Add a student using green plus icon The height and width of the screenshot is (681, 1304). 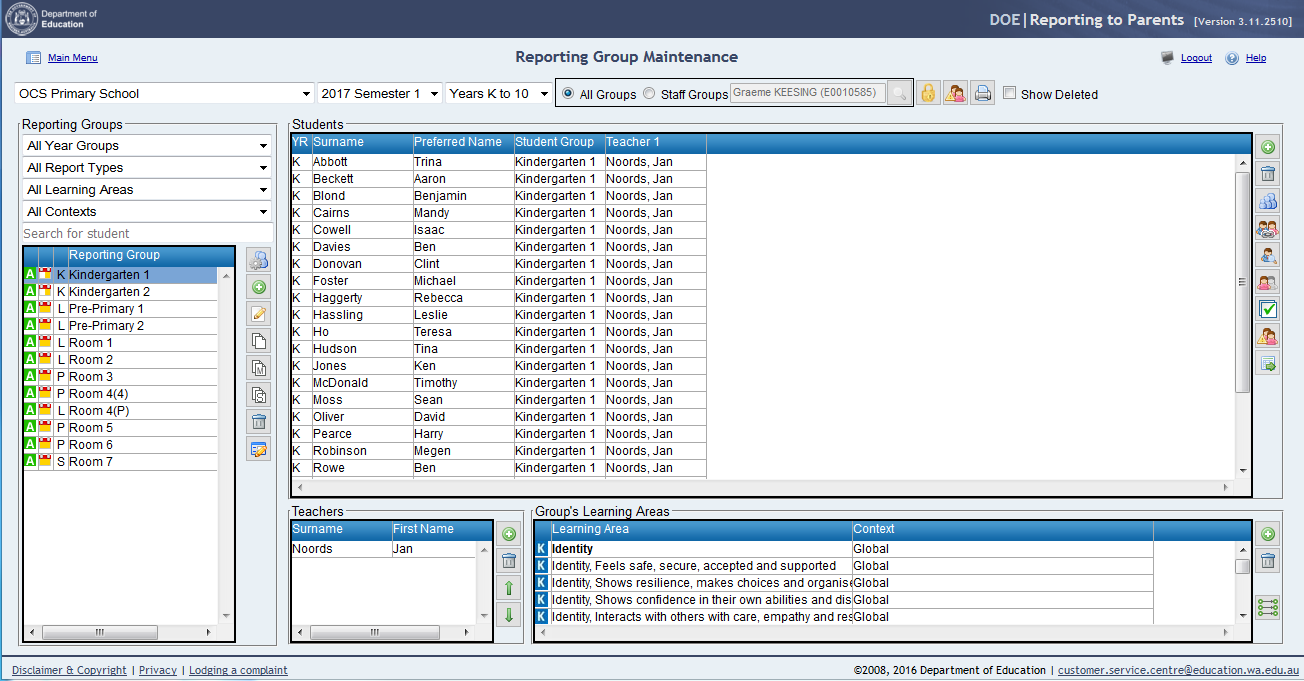[x=1268, y=147]
